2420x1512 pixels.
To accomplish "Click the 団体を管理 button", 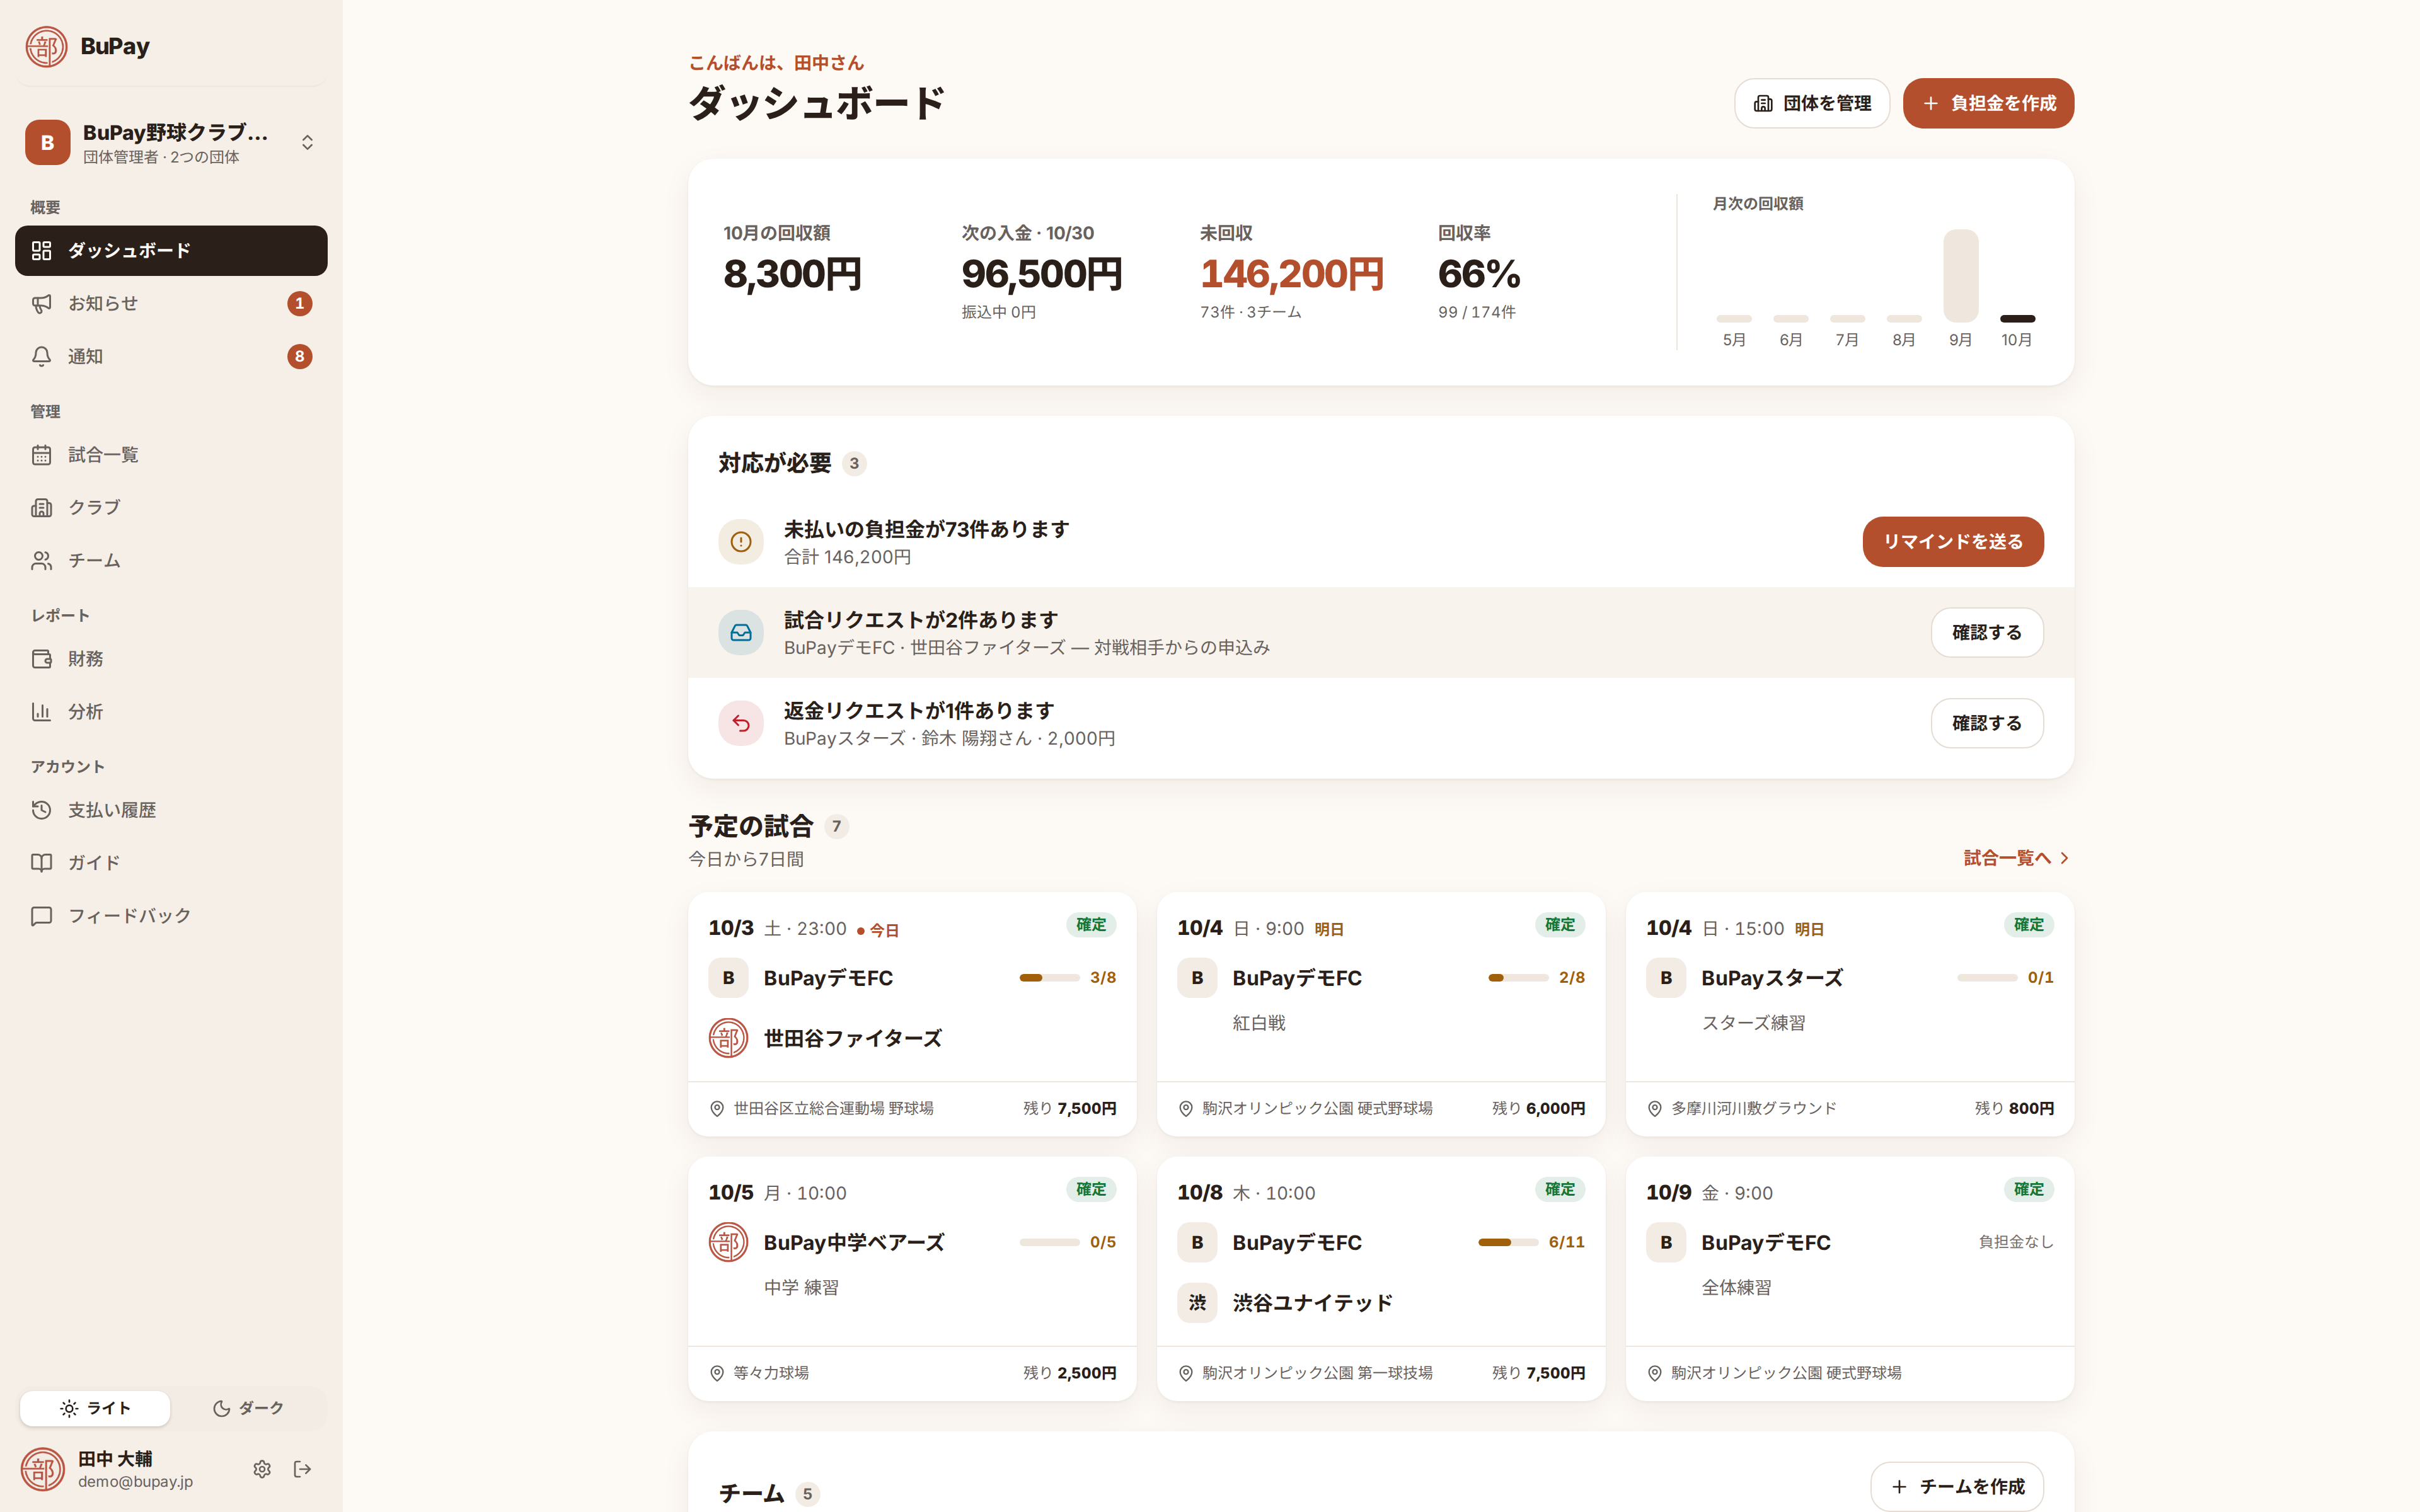I will pos(1812,103).
